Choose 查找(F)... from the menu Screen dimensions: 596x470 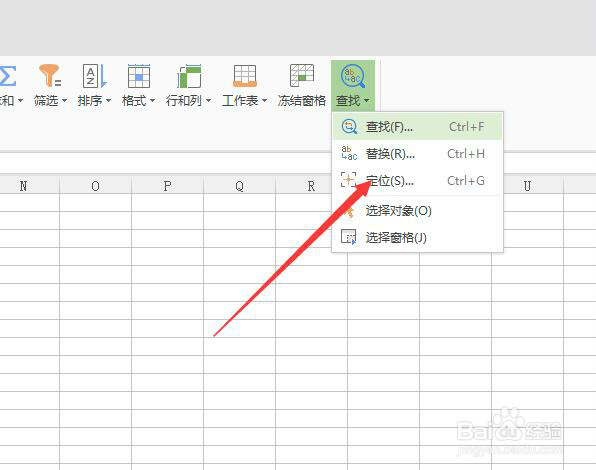coord(417,127)
